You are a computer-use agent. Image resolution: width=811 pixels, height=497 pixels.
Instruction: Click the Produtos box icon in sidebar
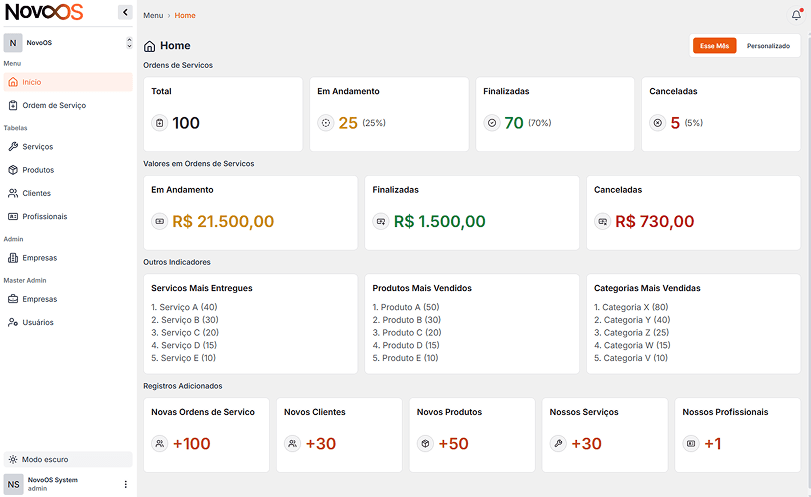tap(13, 170)
